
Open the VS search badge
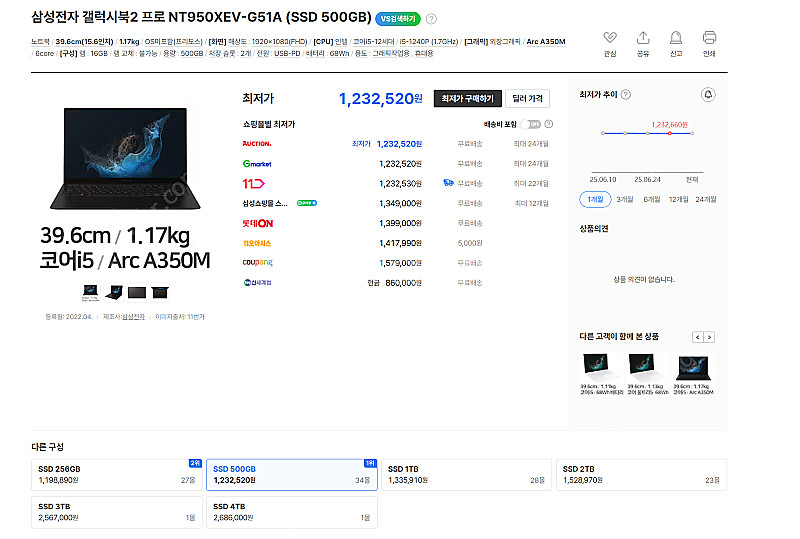[397, 19]
